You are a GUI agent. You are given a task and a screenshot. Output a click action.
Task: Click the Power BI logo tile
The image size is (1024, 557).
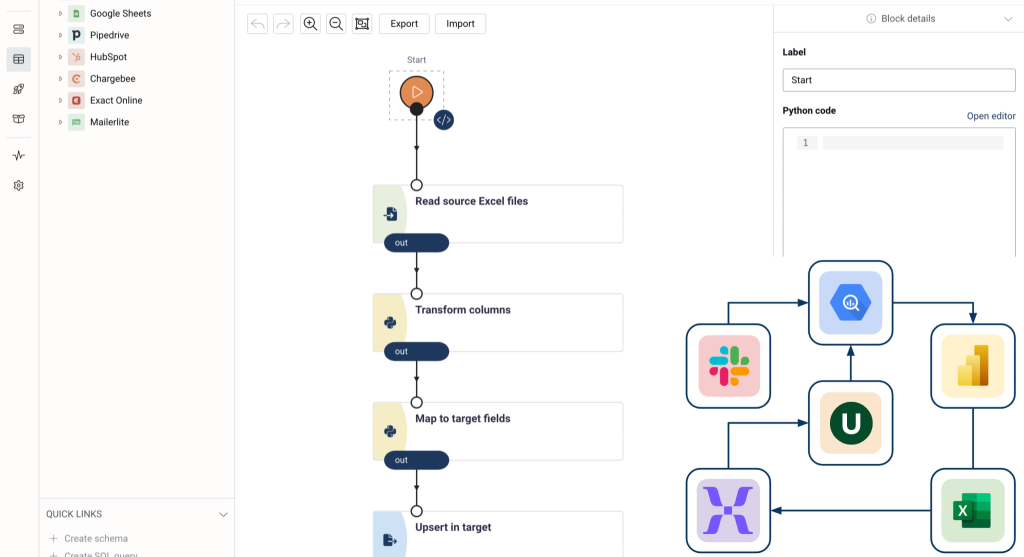(x=972, y=366)
